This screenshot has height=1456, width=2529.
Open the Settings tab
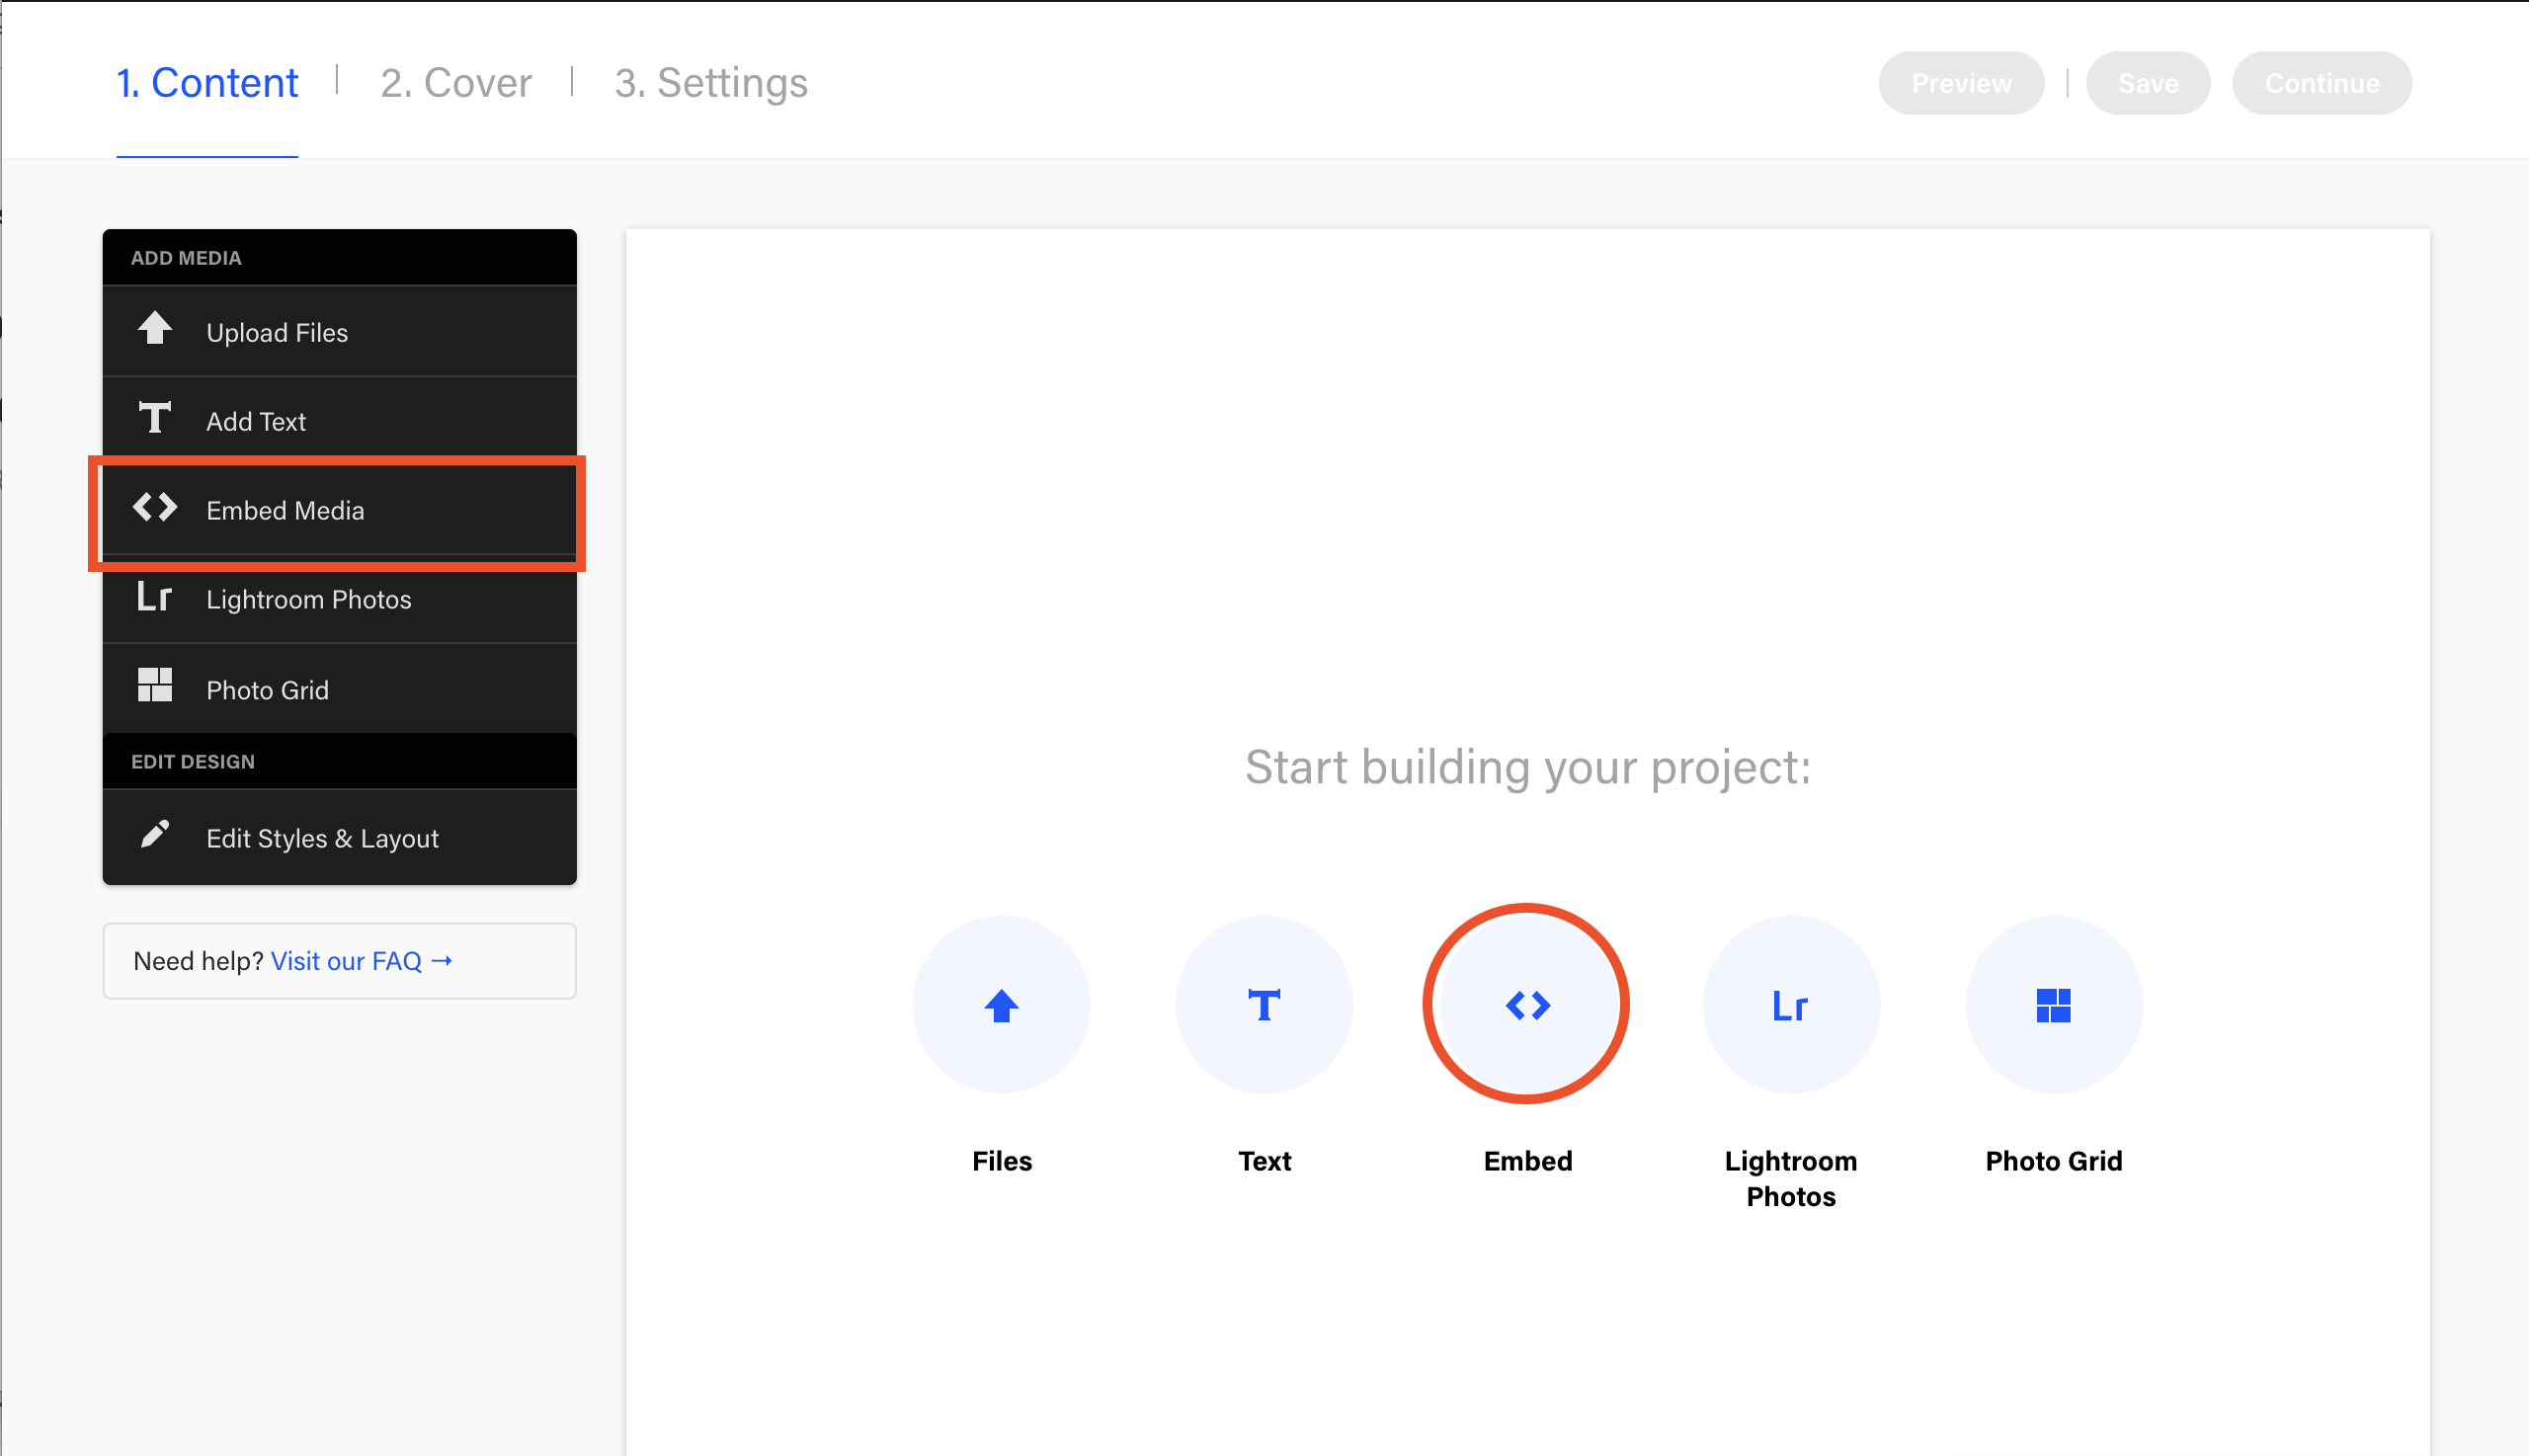711,82
